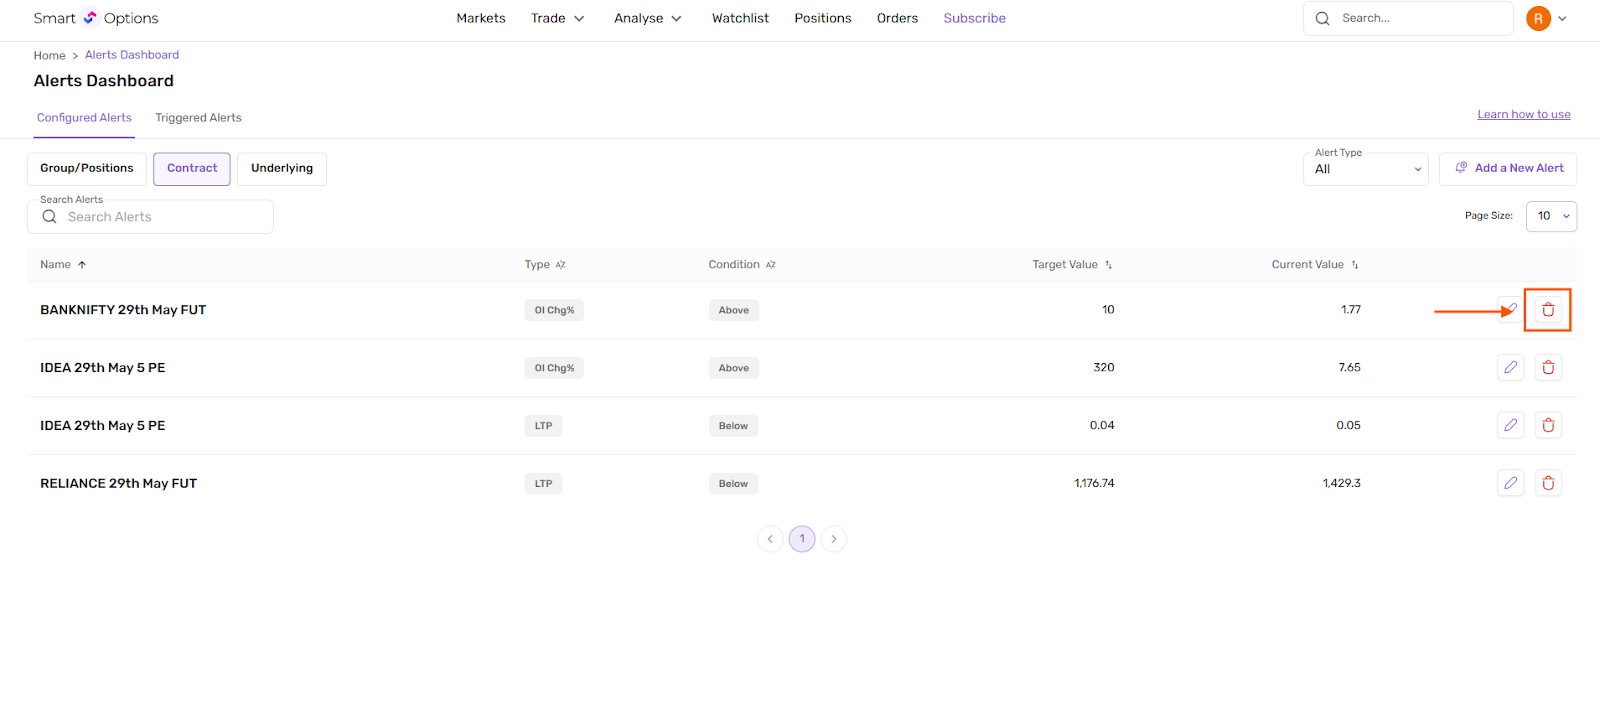Click the Search Alerts field
This screenshot has height=710, width=1600.
pyautogui.click(x=150, y=217)
